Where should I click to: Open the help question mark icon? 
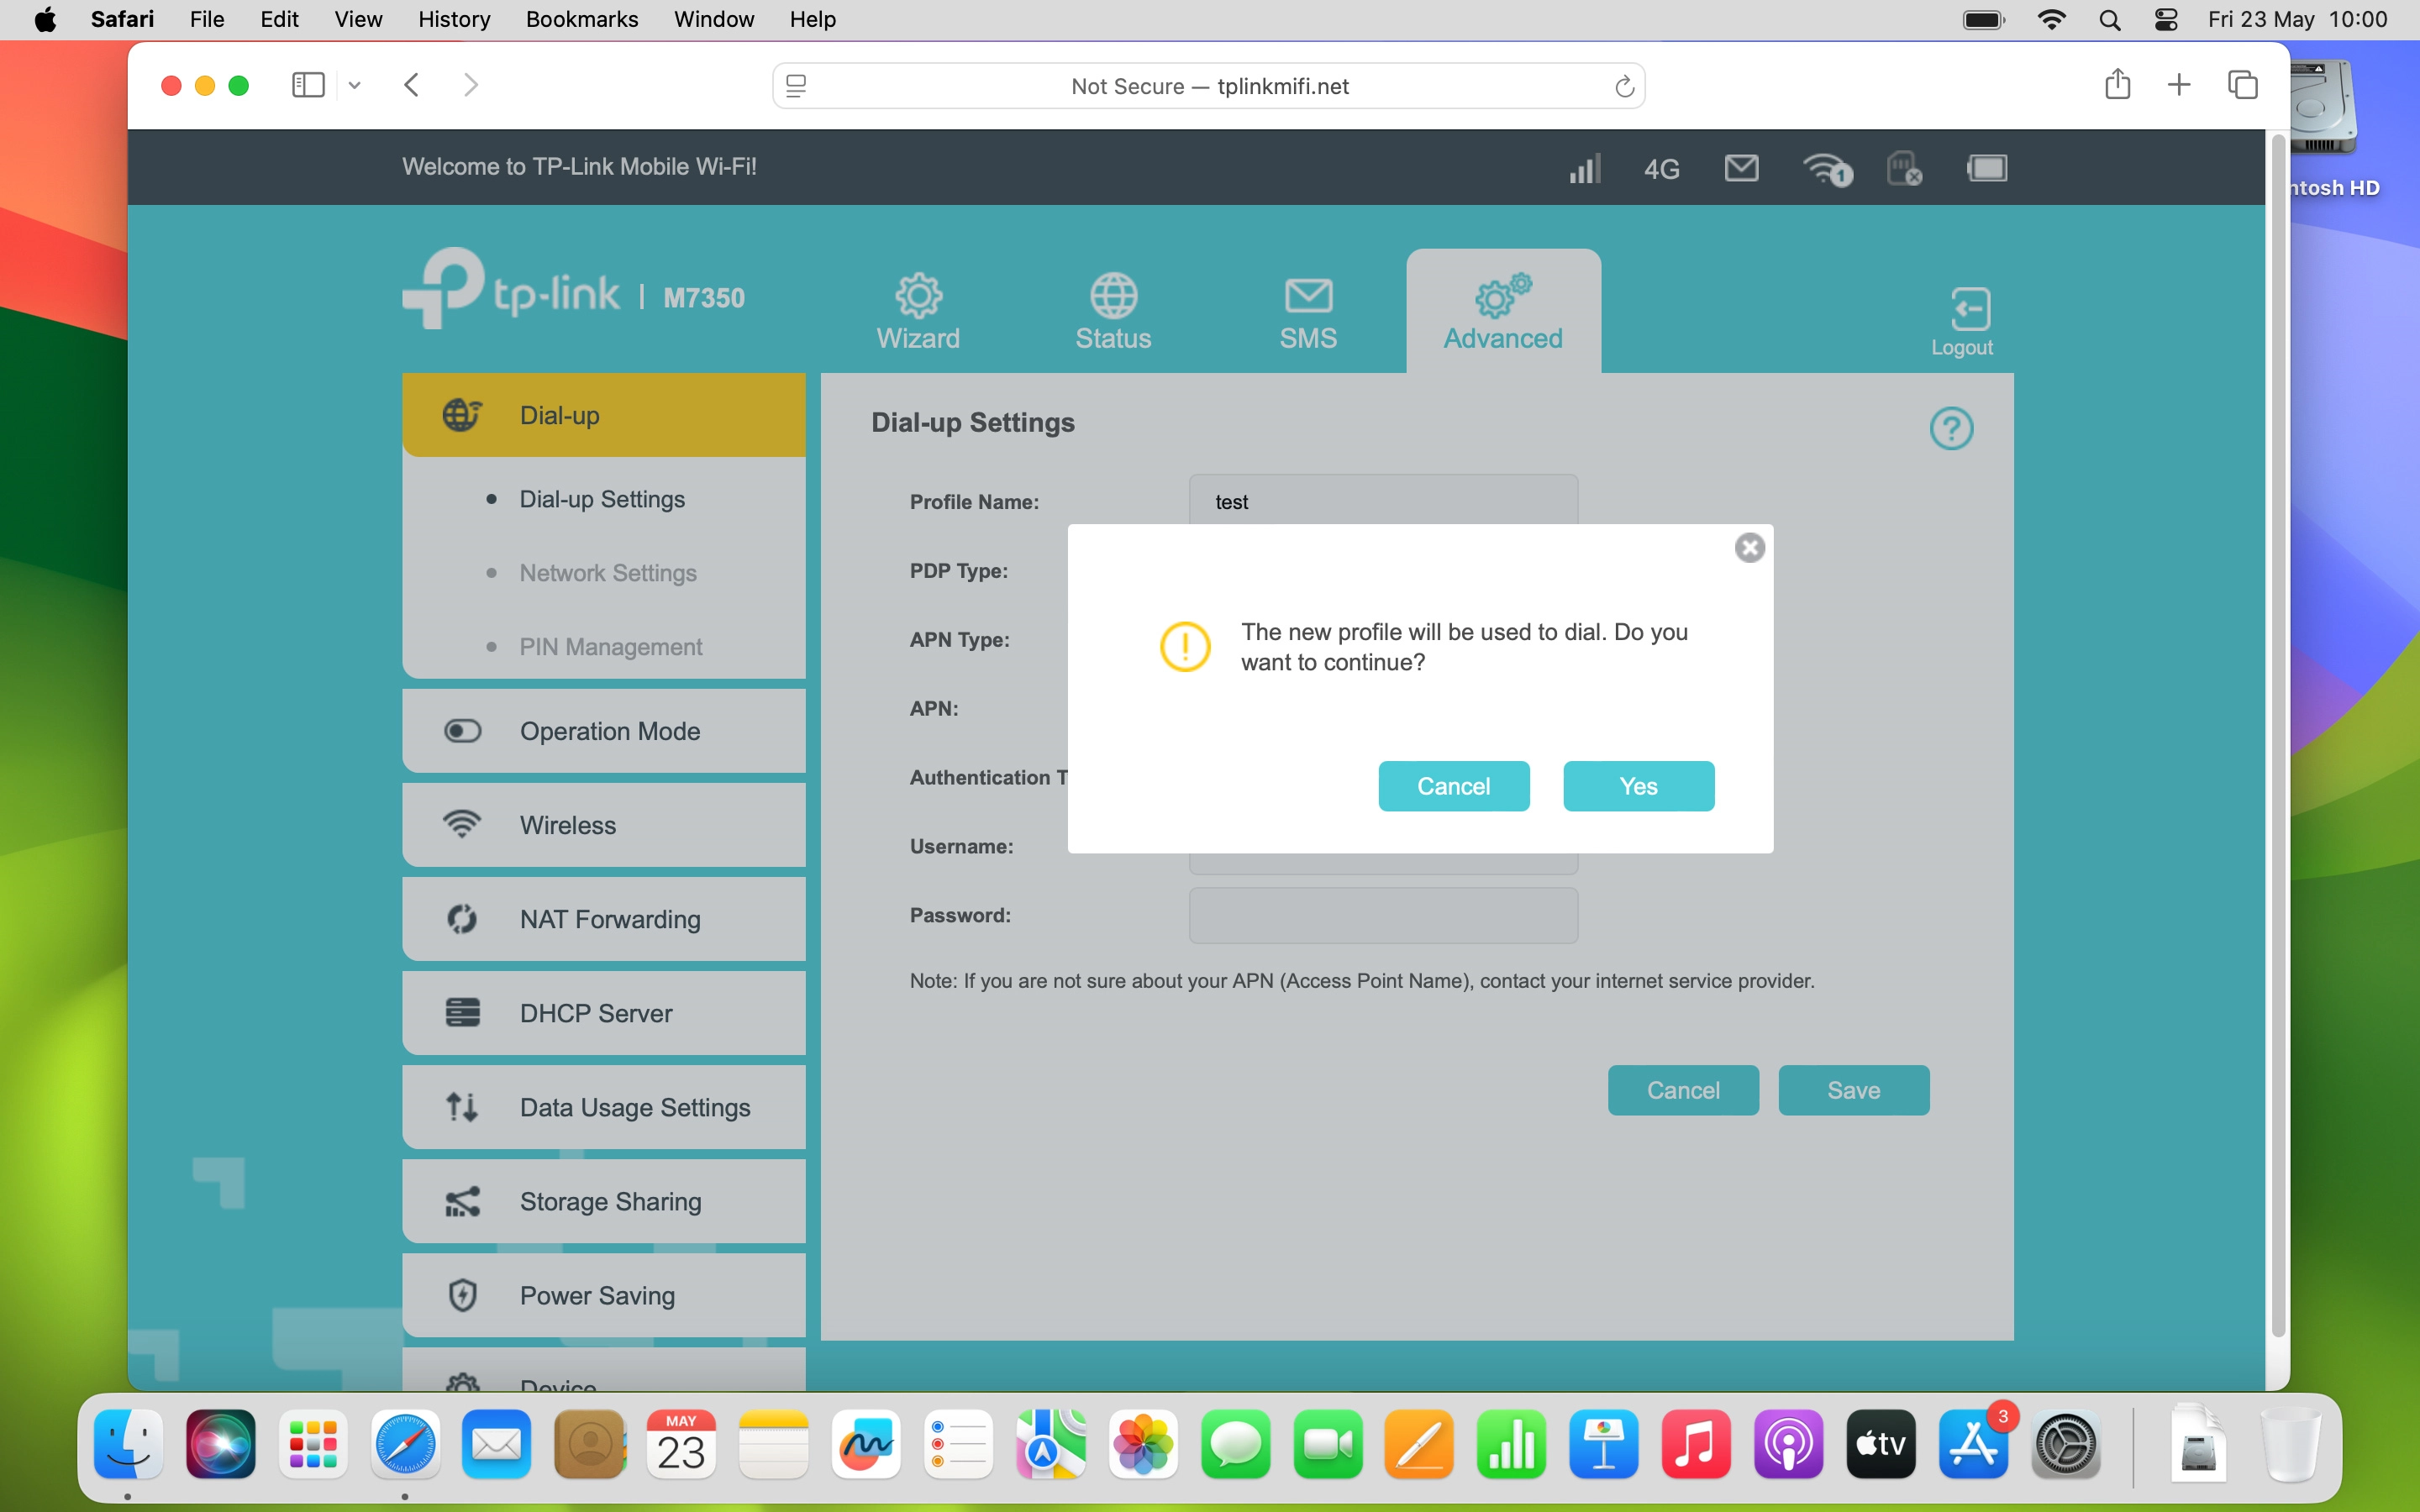coord(1950,428)
